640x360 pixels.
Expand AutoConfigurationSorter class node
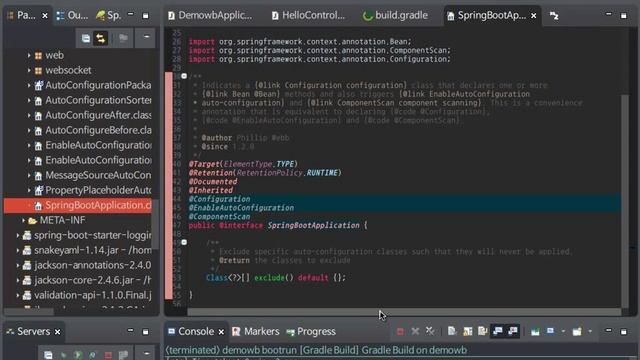coord(29,100)
